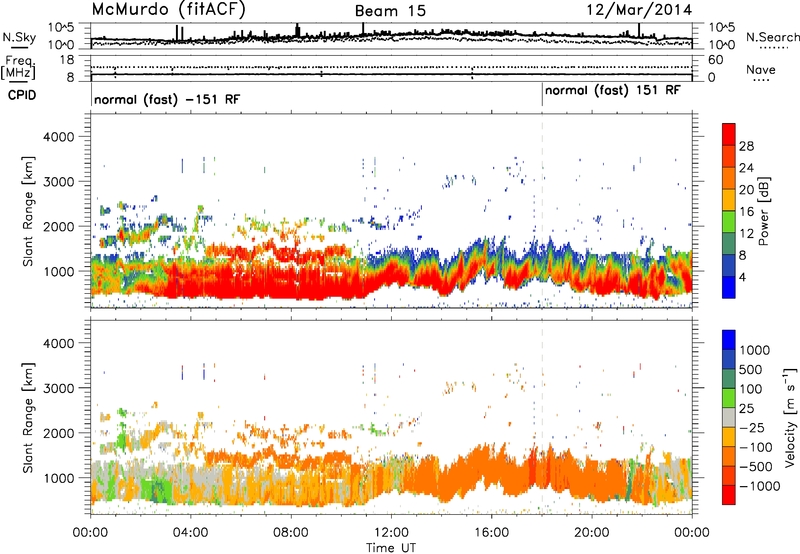The height and width of the screenshot is (554, 800).
Task: Click the 20:00 time tick label
Action: coord(591,533)
